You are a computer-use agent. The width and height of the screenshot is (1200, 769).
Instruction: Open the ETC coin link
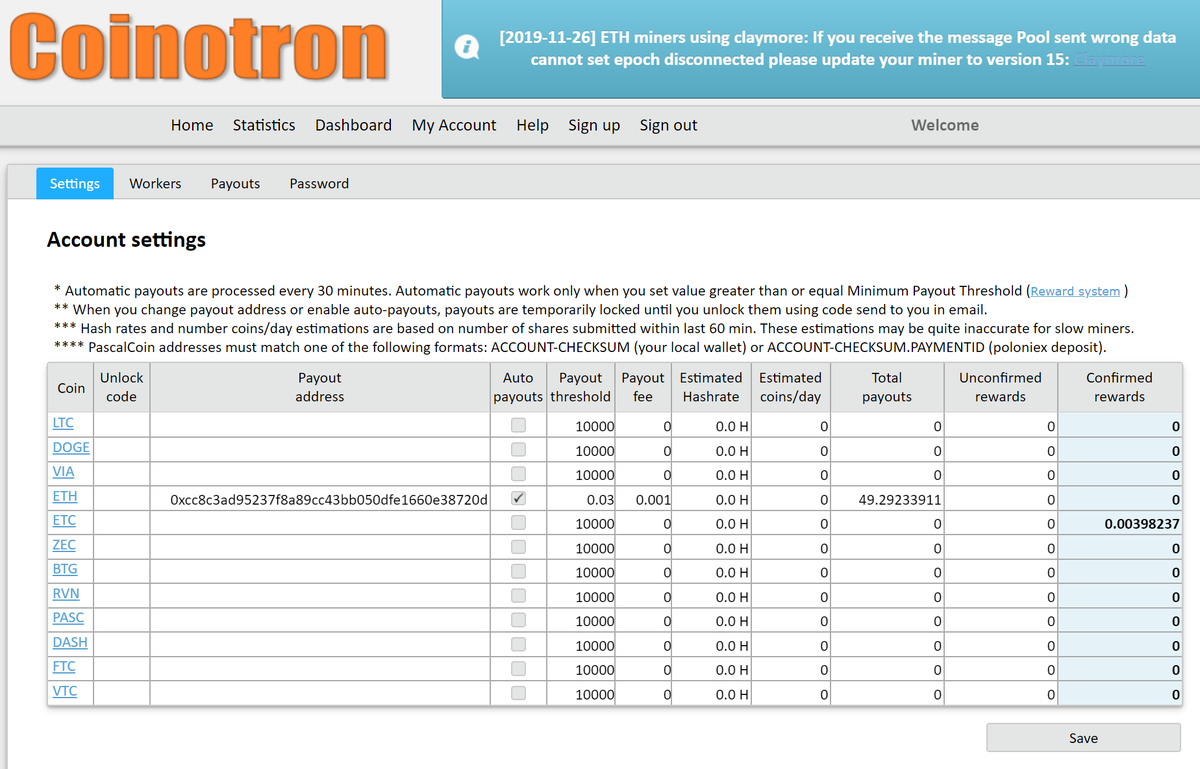click(x=64, y=520)
